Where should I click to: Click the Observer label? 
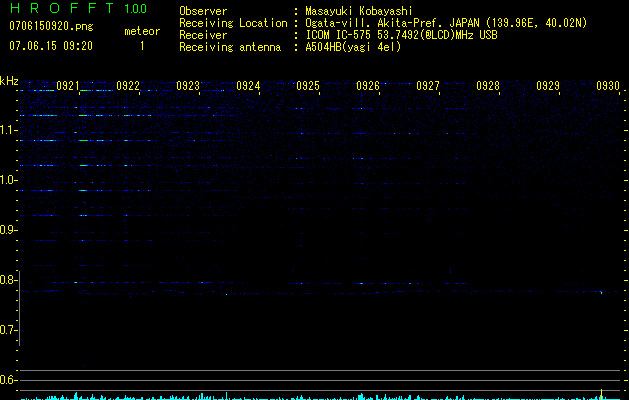point(203,11)
